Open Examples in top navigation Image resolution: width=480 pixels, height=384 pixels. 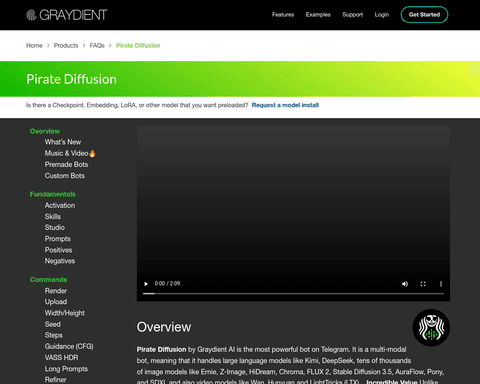point(318,15)
